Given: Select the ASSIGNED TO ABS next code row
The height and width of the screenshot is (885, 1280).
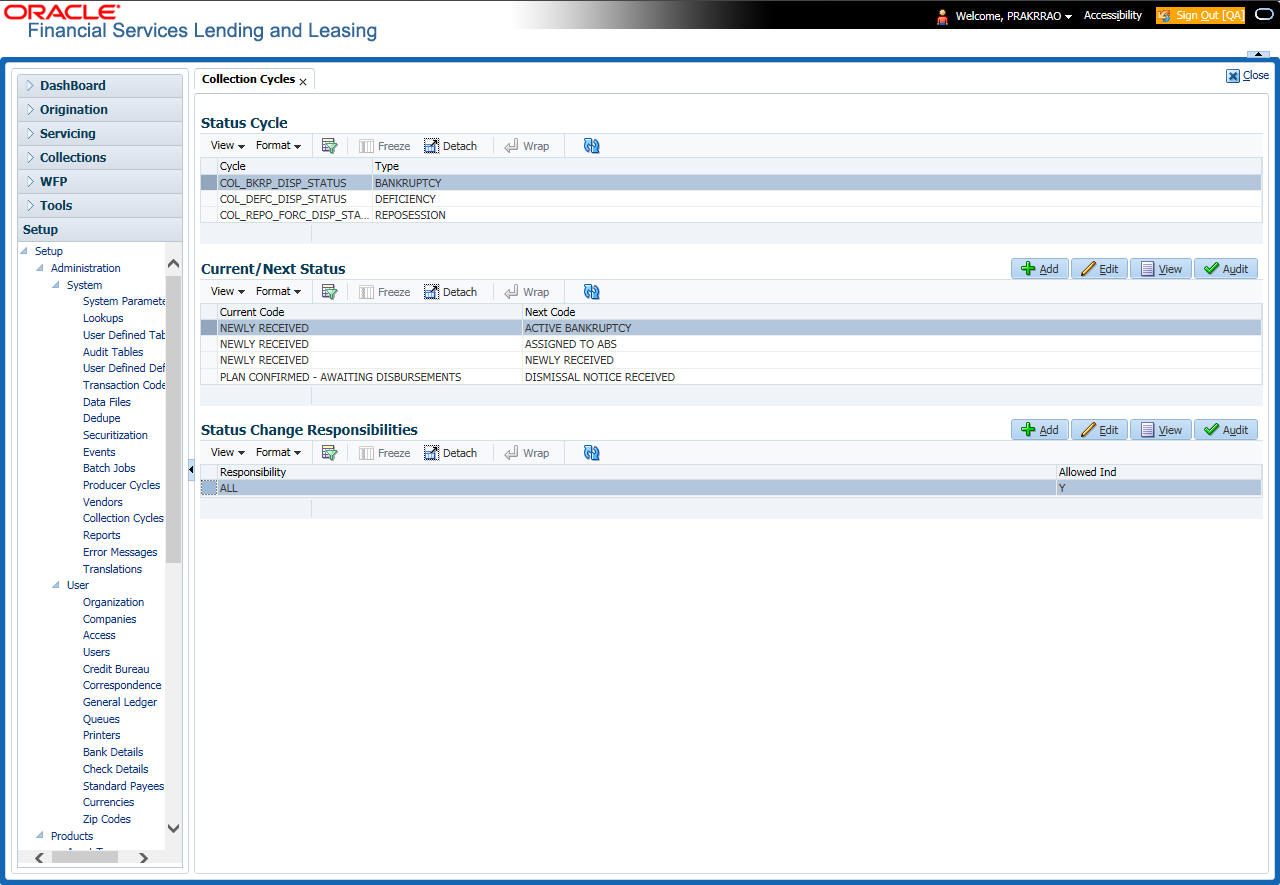Looking at the screenshot, I should point(731,344).
